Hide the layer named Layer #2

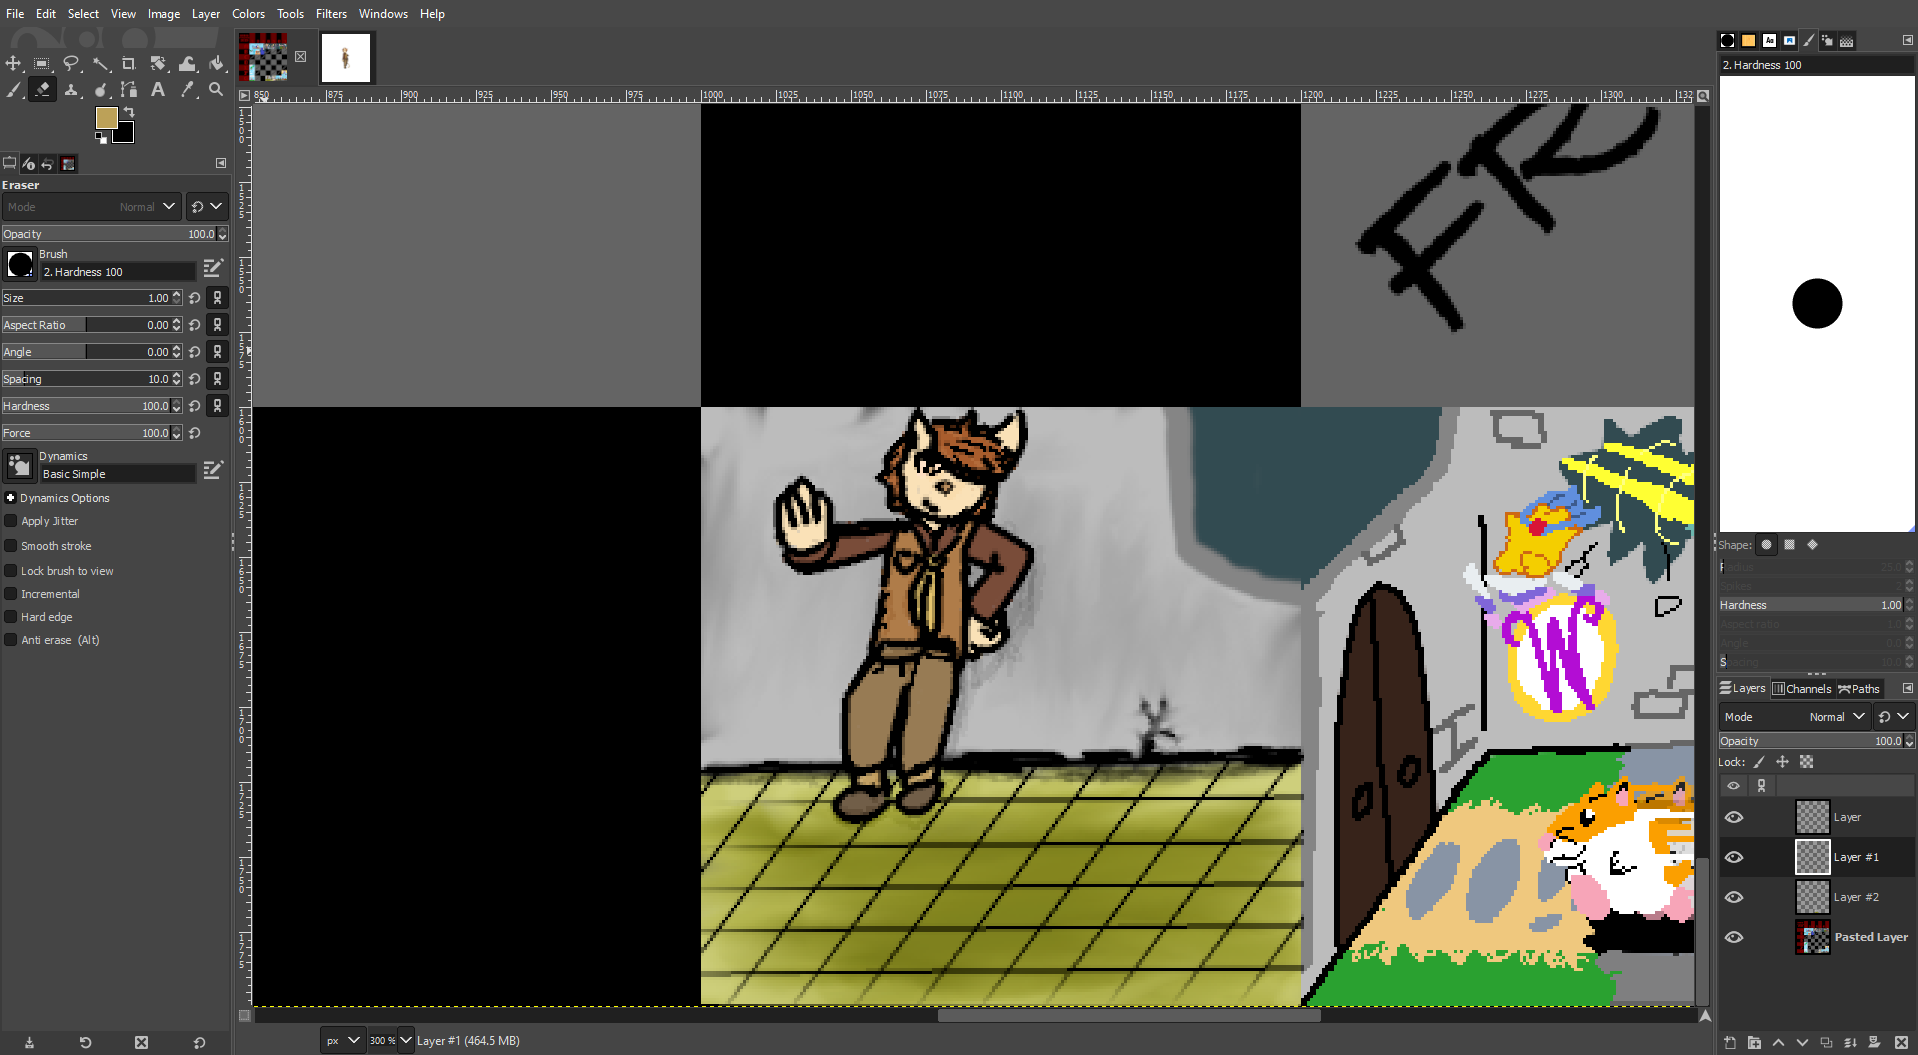(x=1734, y=897)
